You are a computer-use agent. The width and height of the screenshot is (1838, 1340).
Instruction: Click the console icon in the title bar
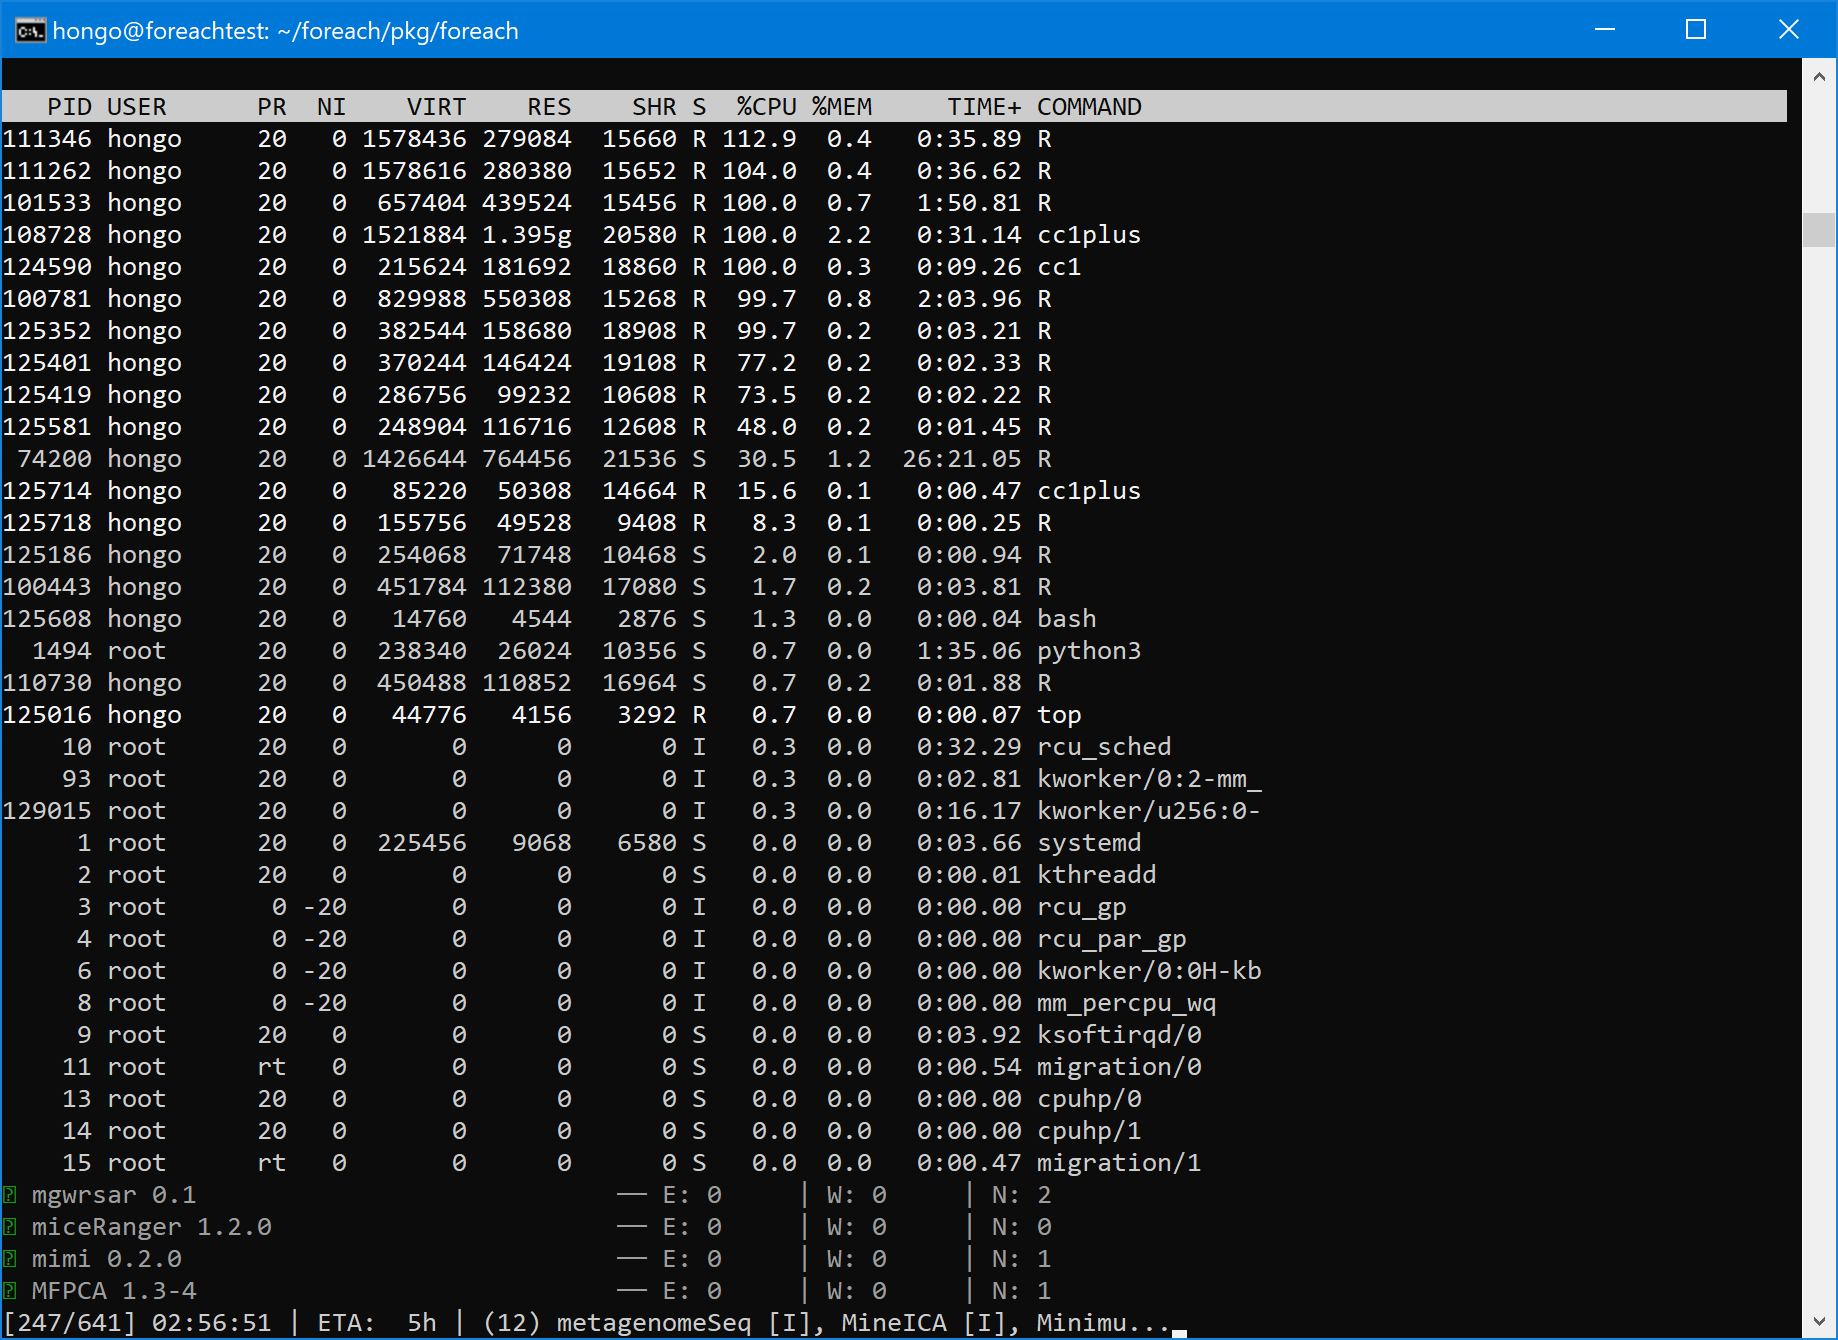pos(30,30)
